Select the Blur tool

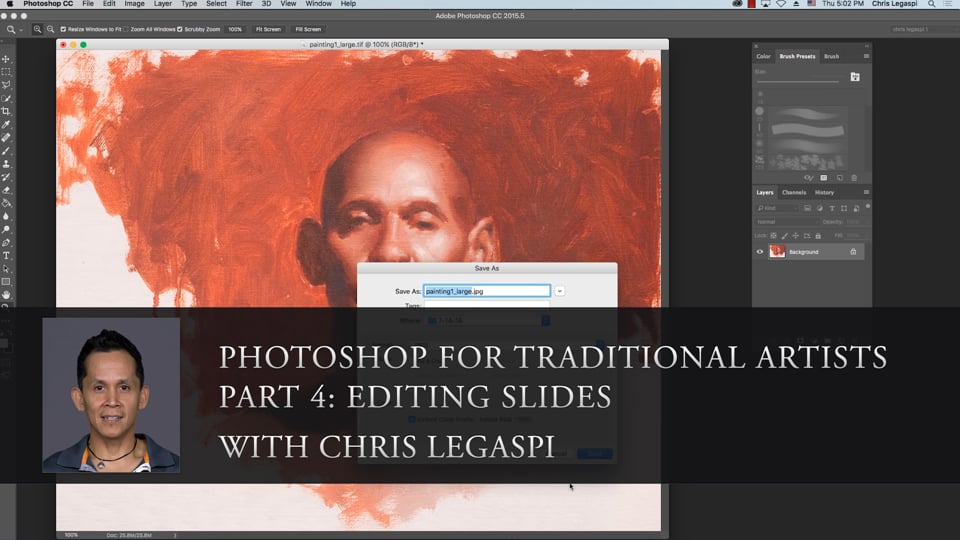click(x=6, y=216)
